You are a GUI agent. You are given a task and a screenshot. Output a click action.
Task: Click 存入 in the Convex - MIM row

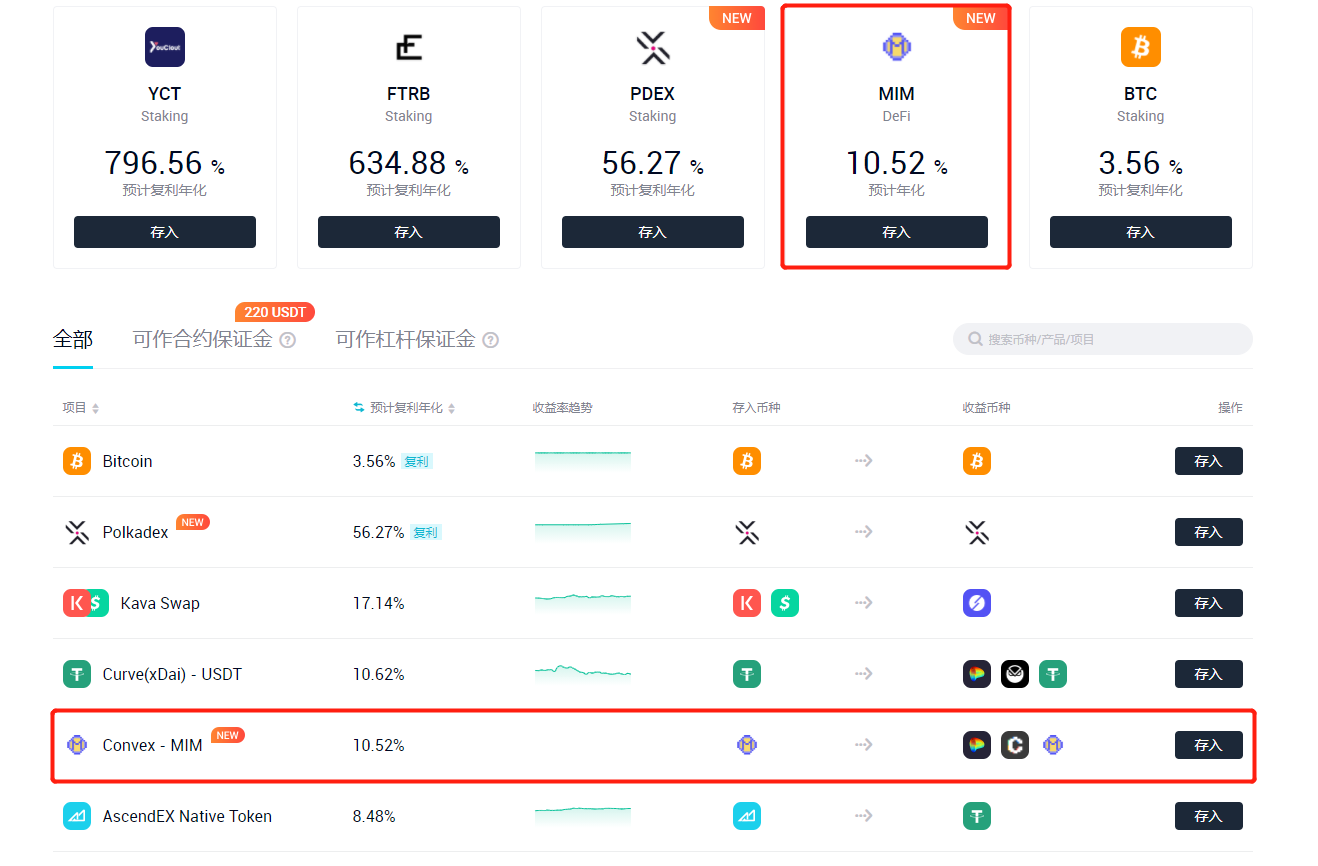[x=1209, y=745]
